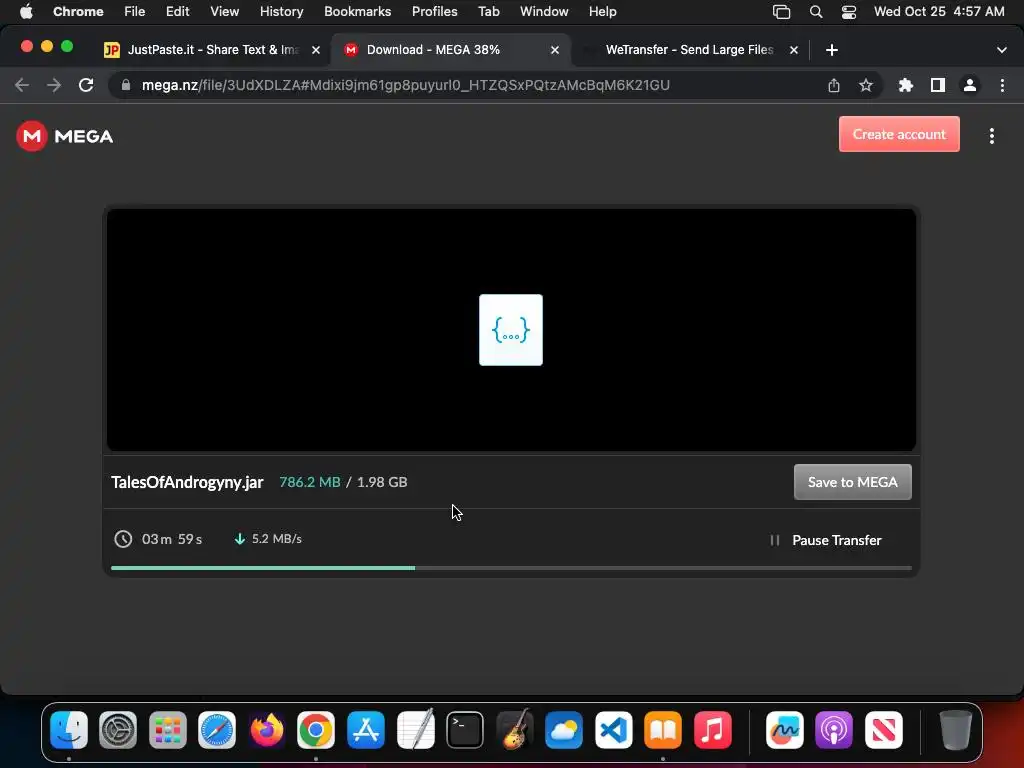This screenshot has height=768, width=1024.
Task: Open the Edit menu
Action: coord(177,11)
